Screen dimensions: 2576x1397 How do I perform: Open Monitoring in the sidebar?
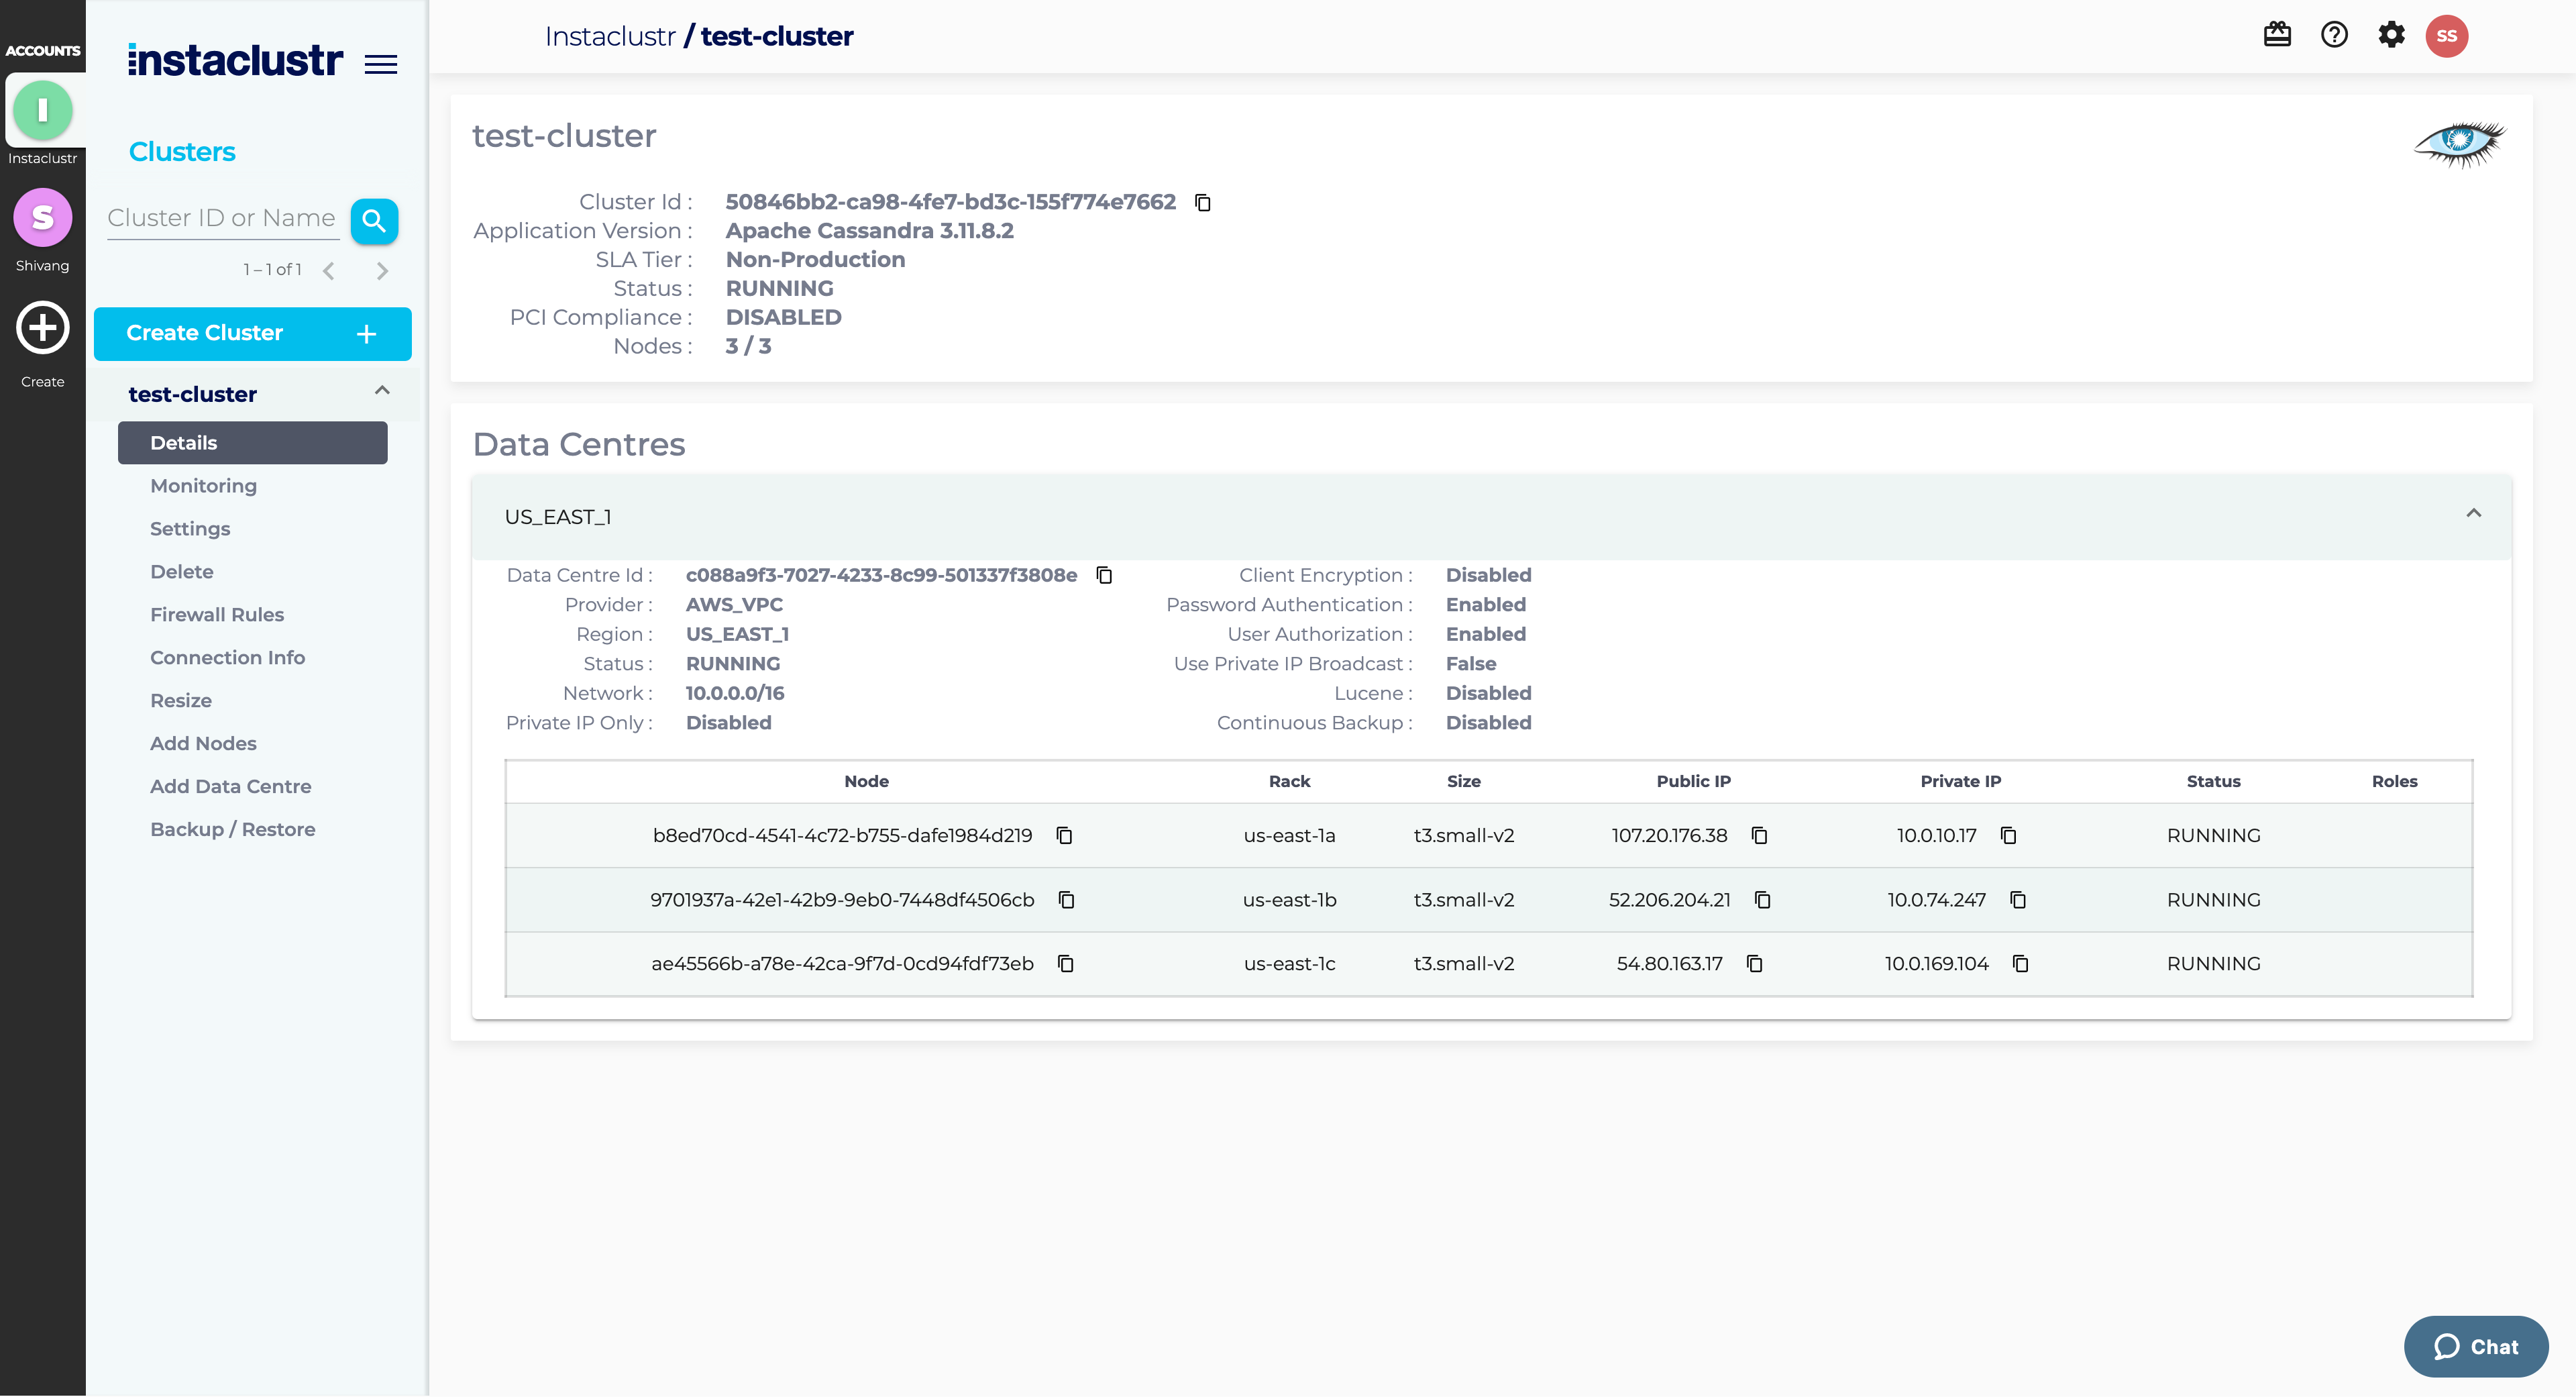tap(204, 486)
